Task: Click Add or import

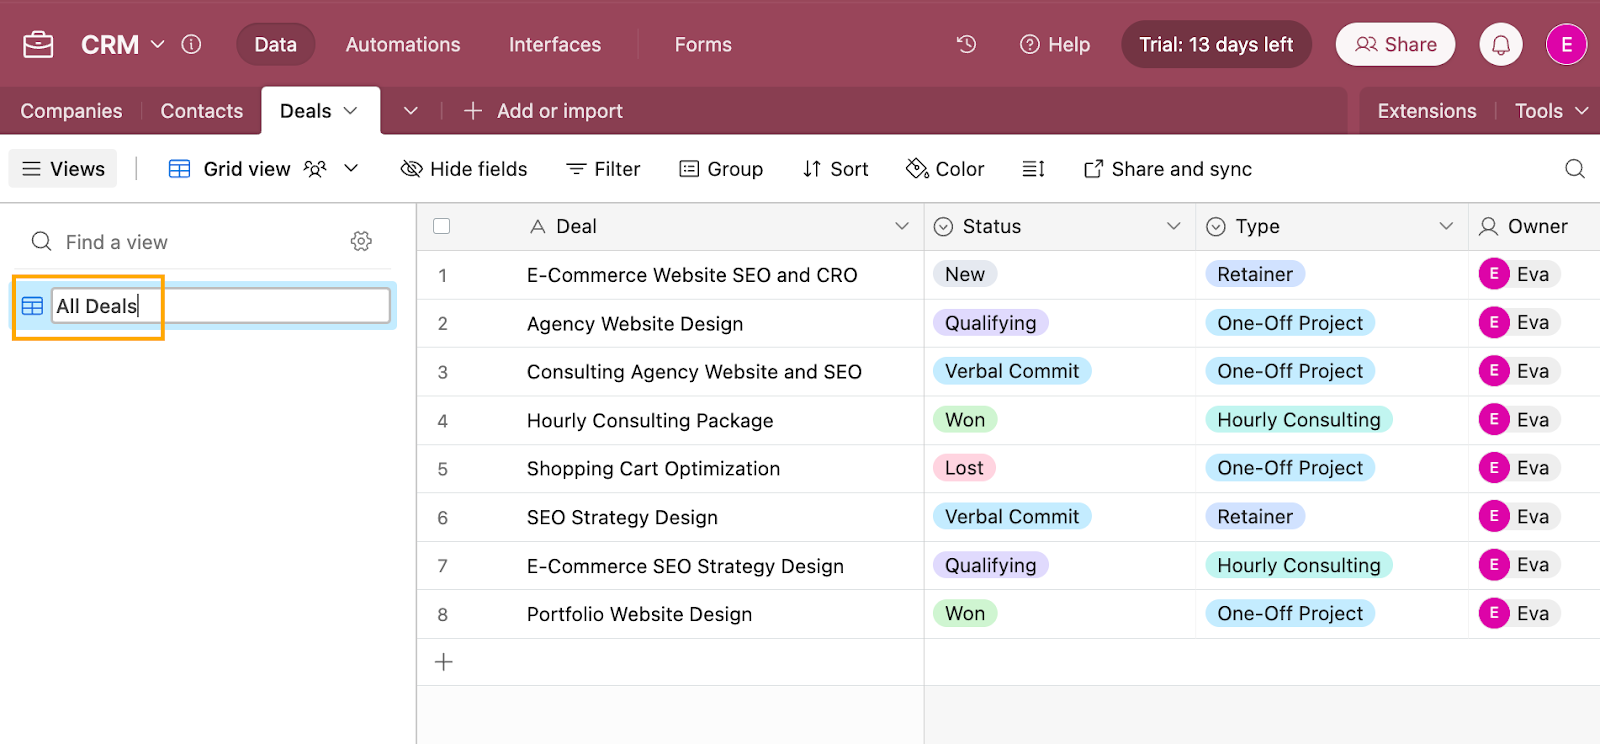Action: coord(543,111)
